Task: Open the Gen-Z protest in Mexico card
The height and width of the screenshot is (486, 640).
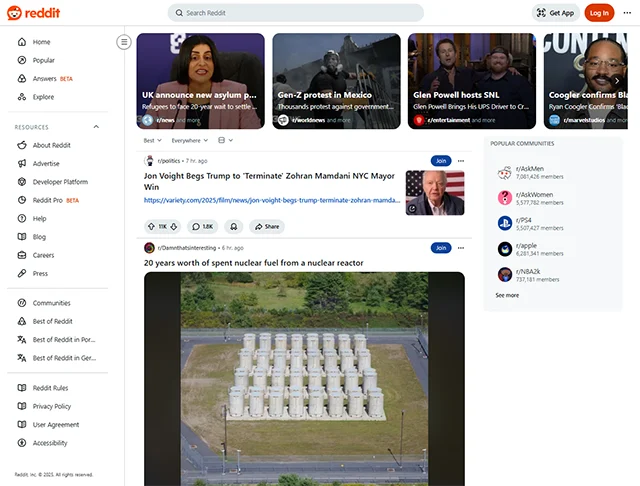Action: click(x=336, y=80)
